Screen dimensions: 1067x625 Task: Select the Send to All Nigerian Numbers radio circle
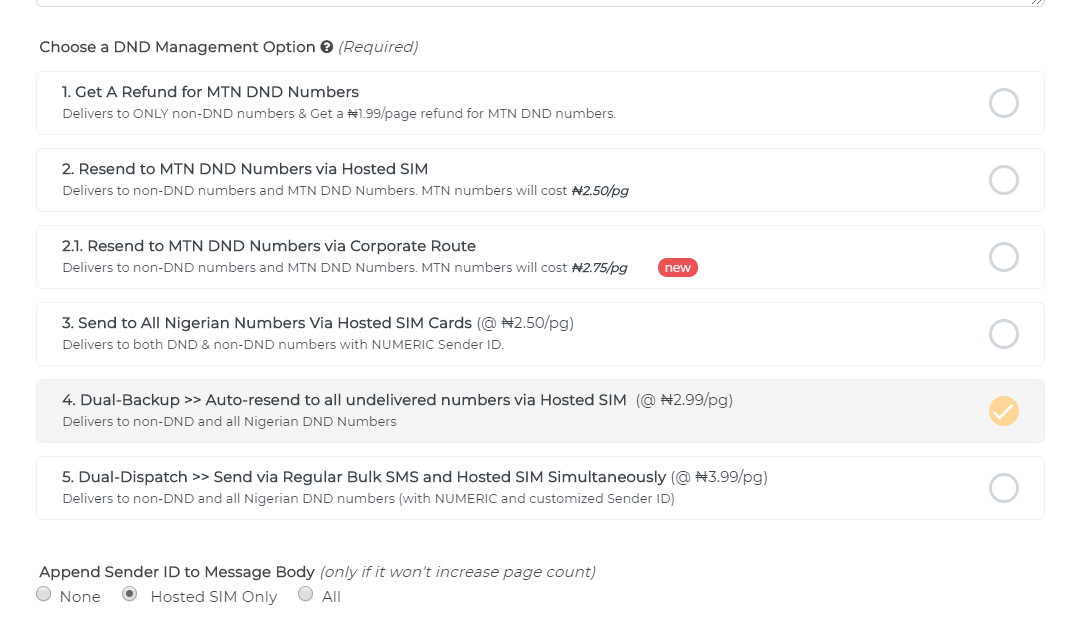pyautogui.click(x=1004, y=334)
